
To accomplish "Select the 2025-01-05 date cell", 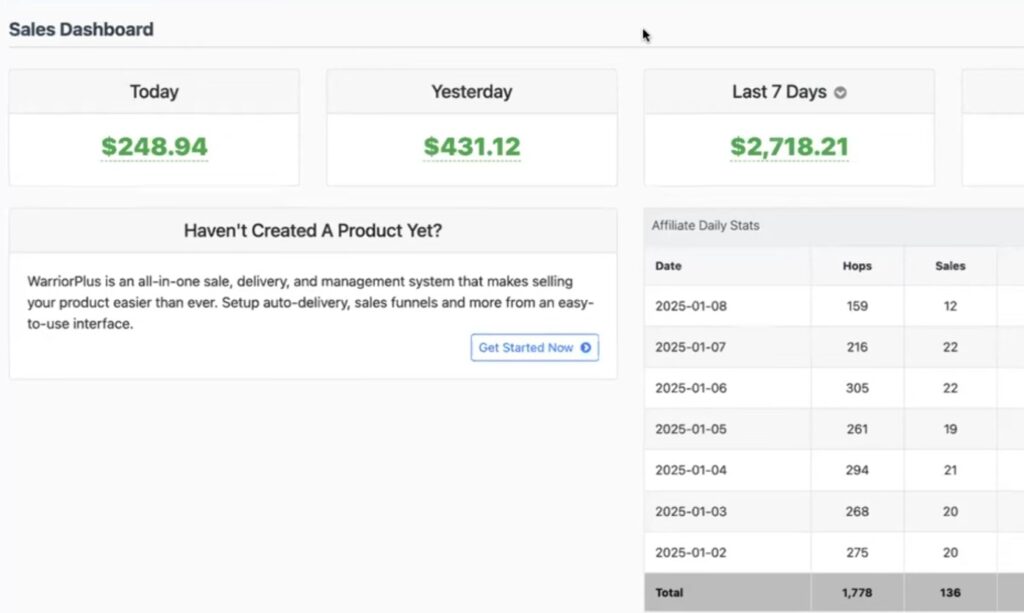I will 691,429.
